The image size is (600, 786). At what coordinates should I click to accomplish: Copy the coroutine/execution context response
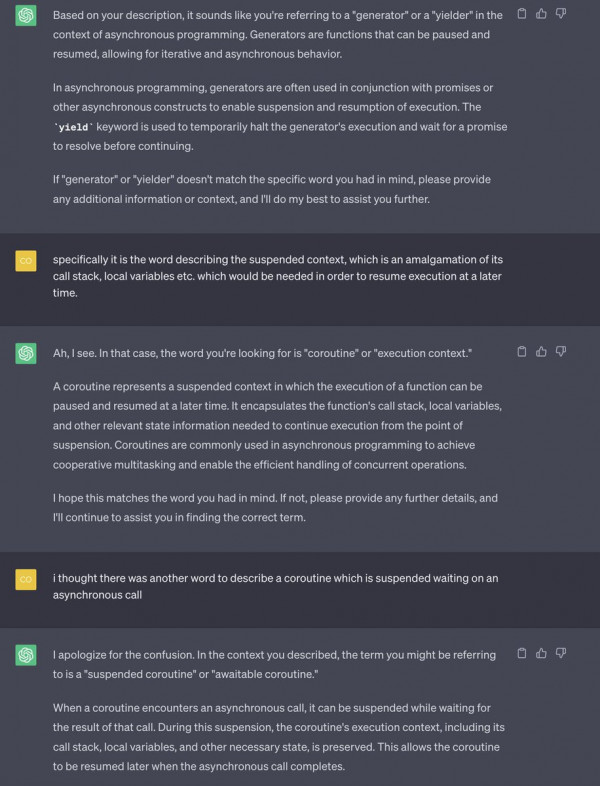pyautogui.click(x=521, y=351)
